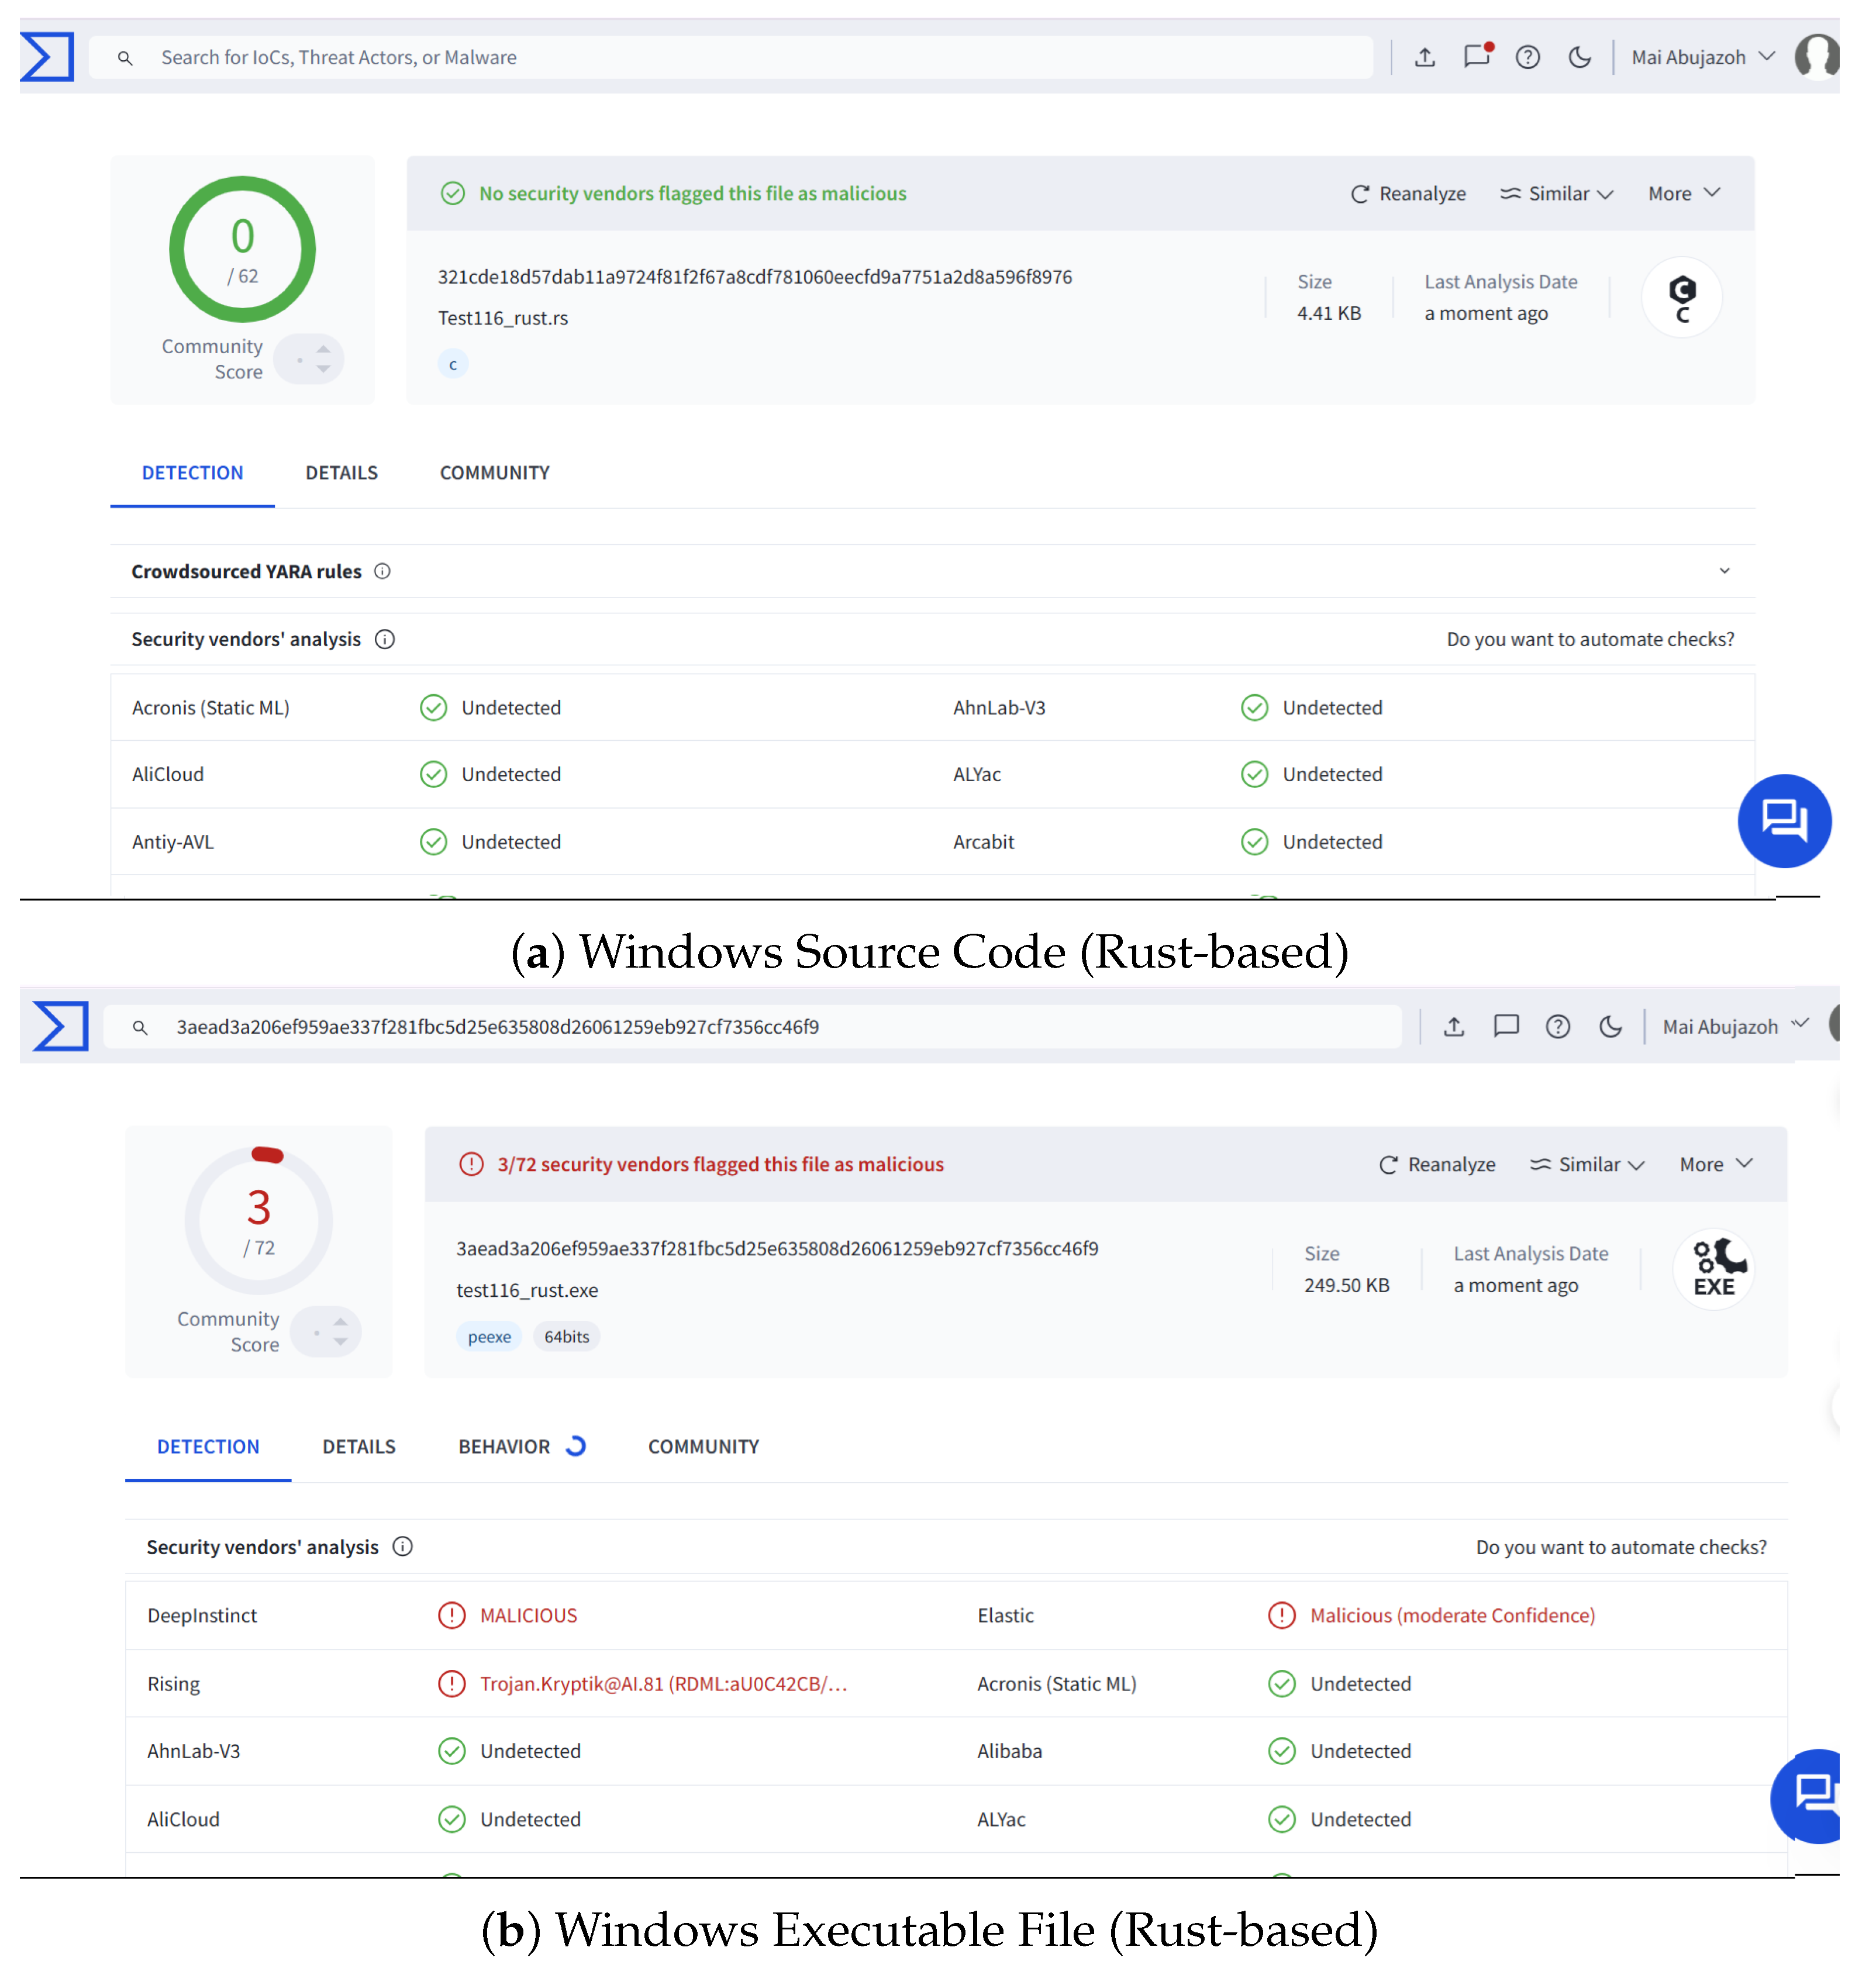Click 'Search for IoCs, Threat Actors, or Malware' field
Viewport: 1876px width, 1968px height.
[731, 58]
